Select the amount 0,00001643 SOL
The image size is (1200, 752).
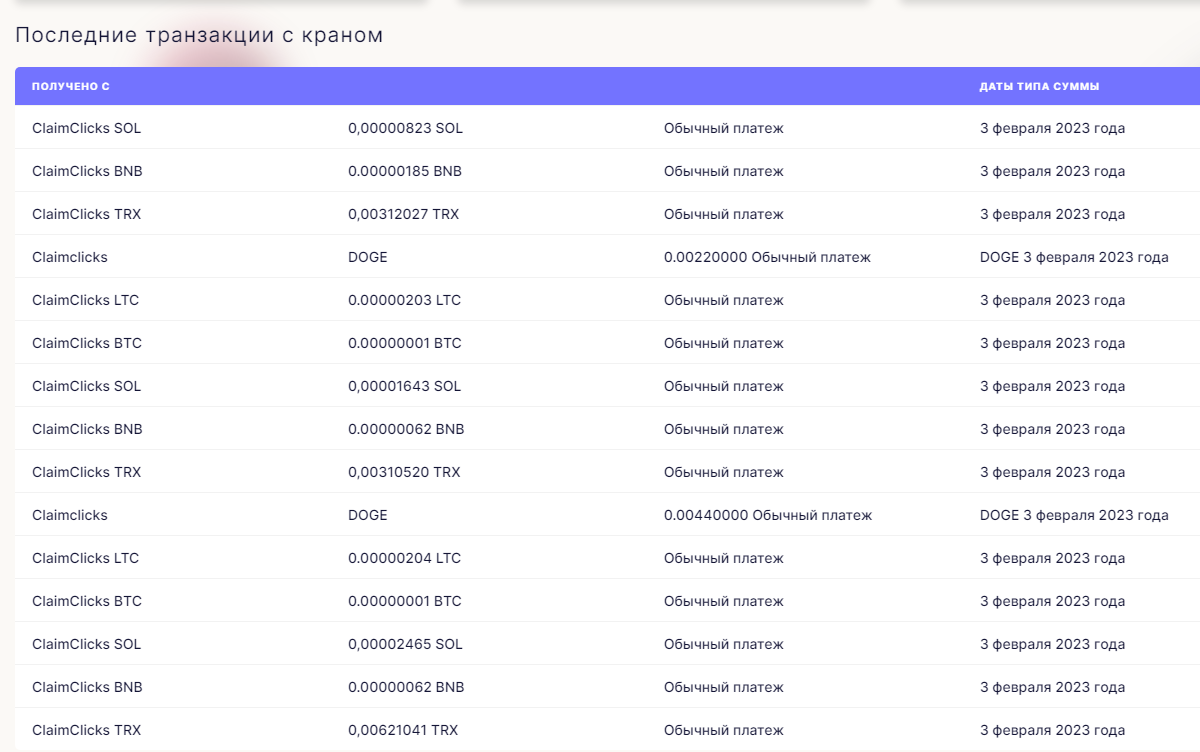(405, 386)
